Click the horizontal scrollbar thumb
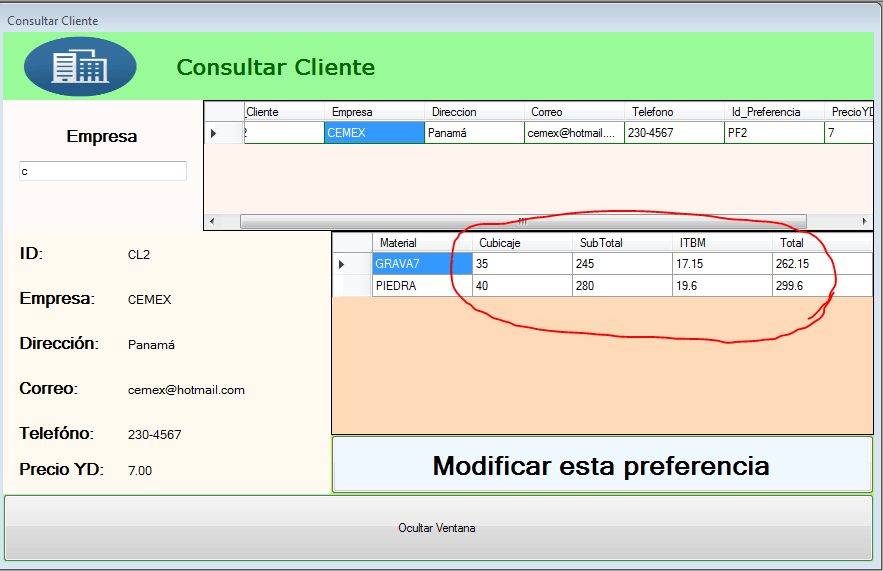 [x=523, y=221]
